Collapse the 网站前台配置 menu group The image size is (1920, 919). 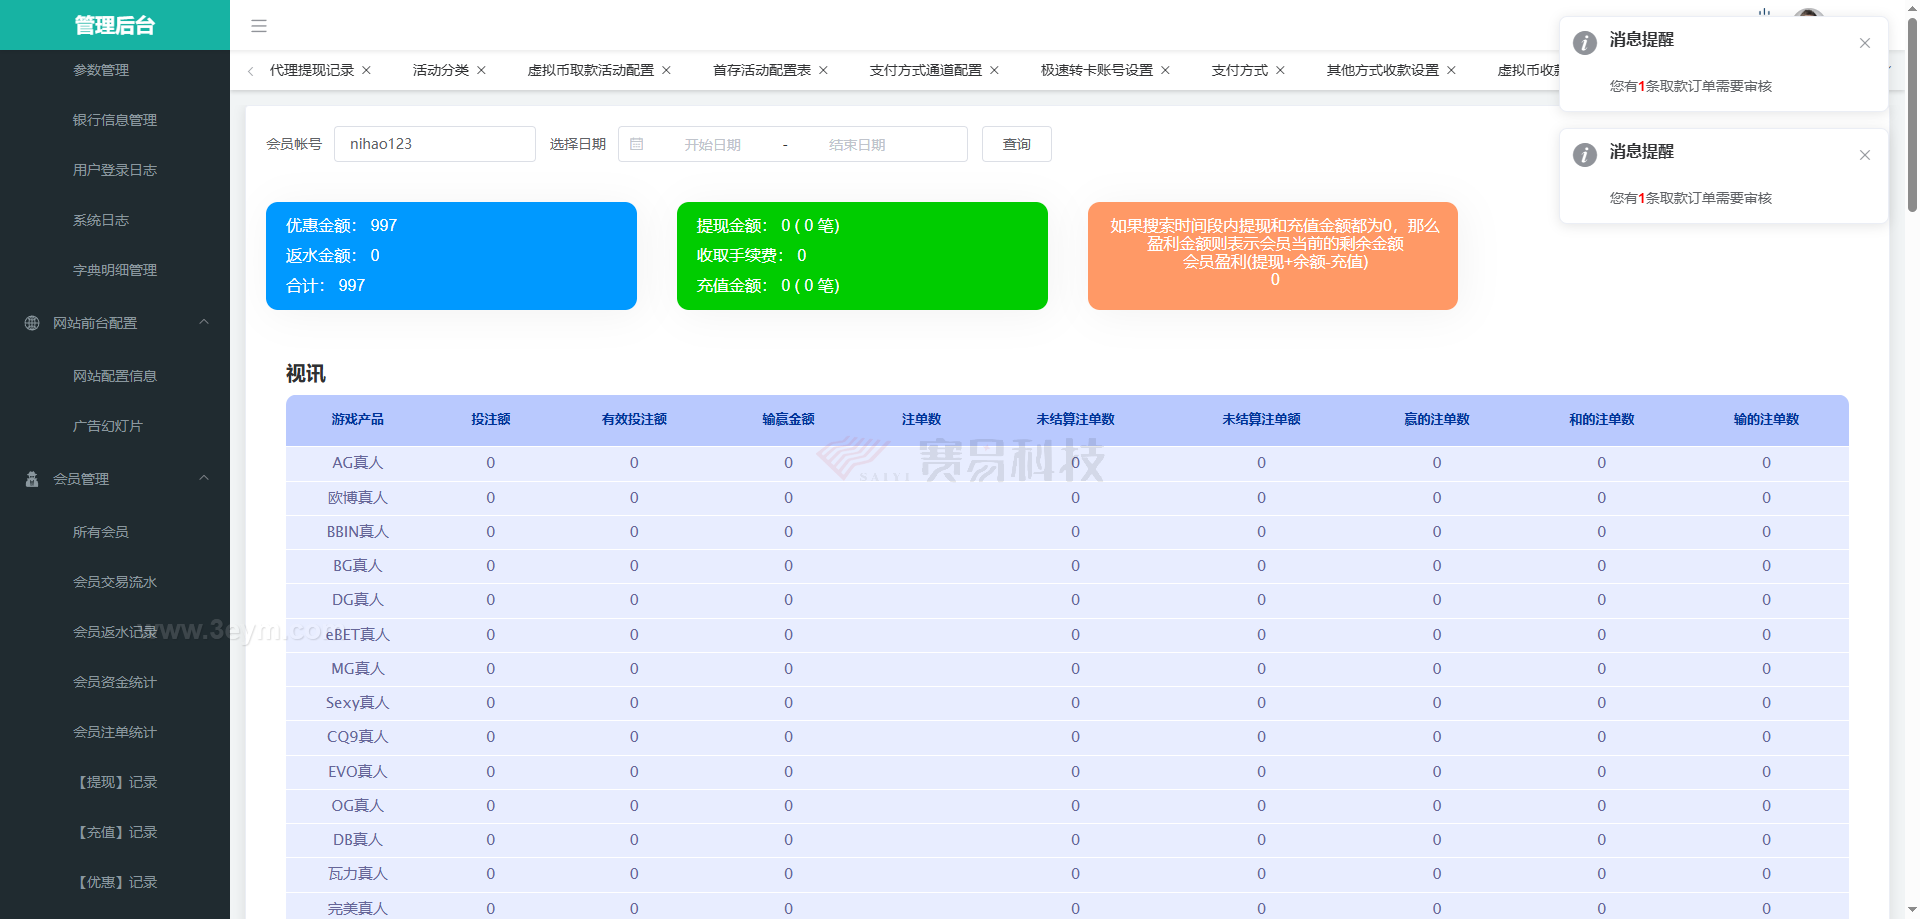point(204,322)
